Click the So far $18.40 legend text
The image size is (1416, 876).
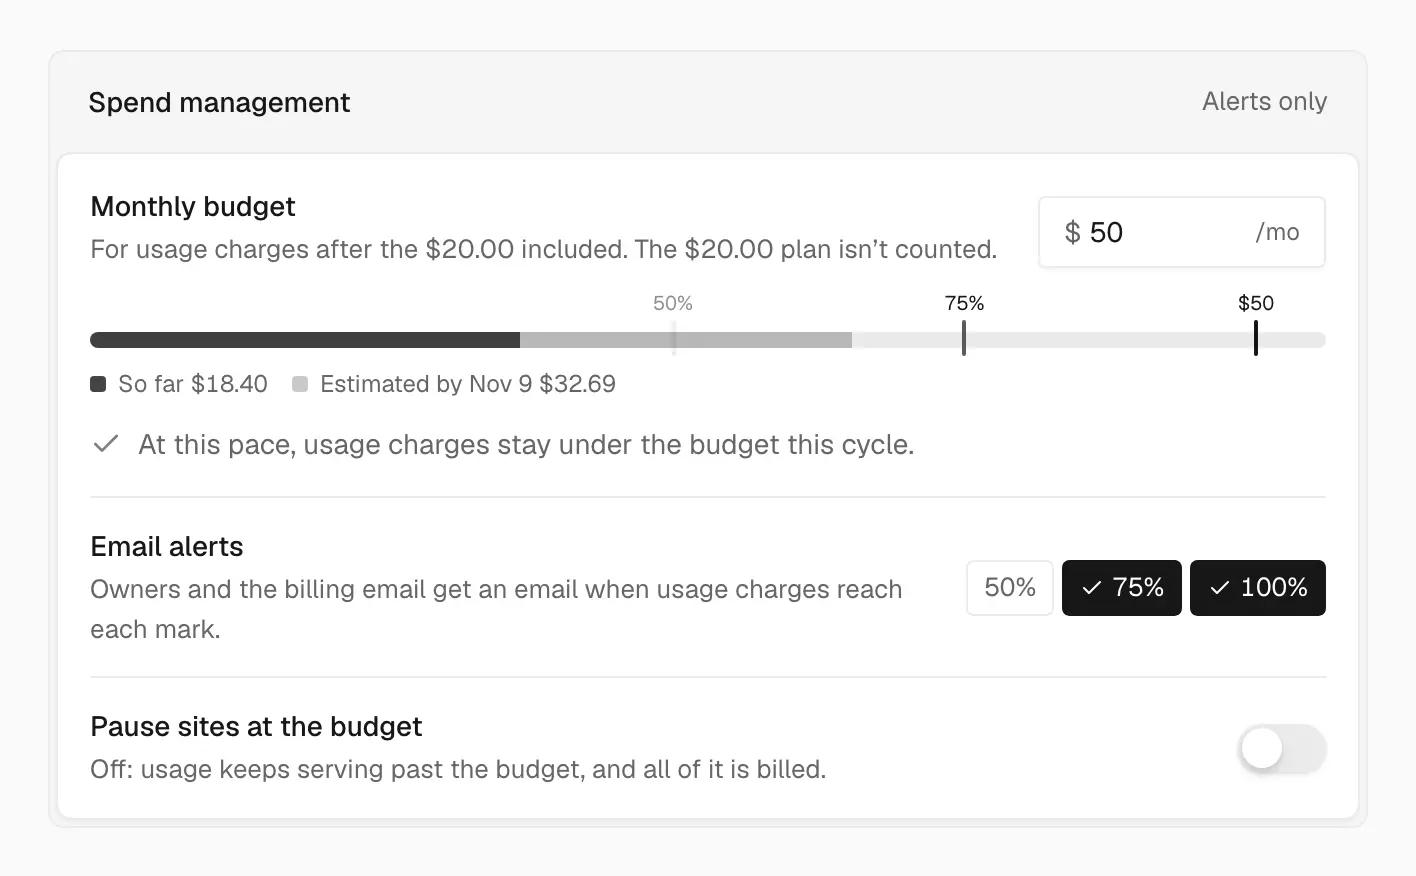click(193, 384)
